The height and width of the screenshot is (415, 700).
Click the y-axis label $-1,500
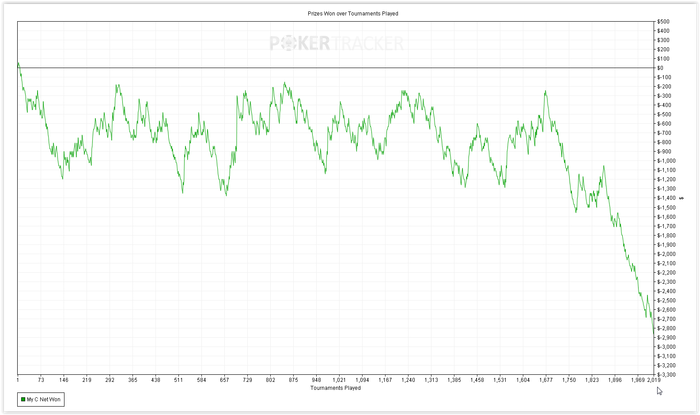[666, 208]
